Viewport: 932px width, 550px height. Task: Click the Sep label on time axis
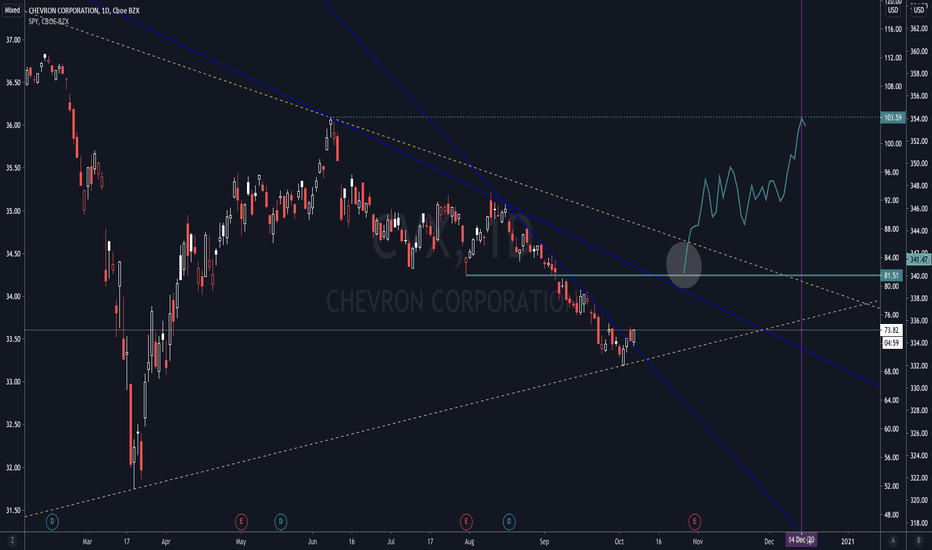click(x=544, y=541)
